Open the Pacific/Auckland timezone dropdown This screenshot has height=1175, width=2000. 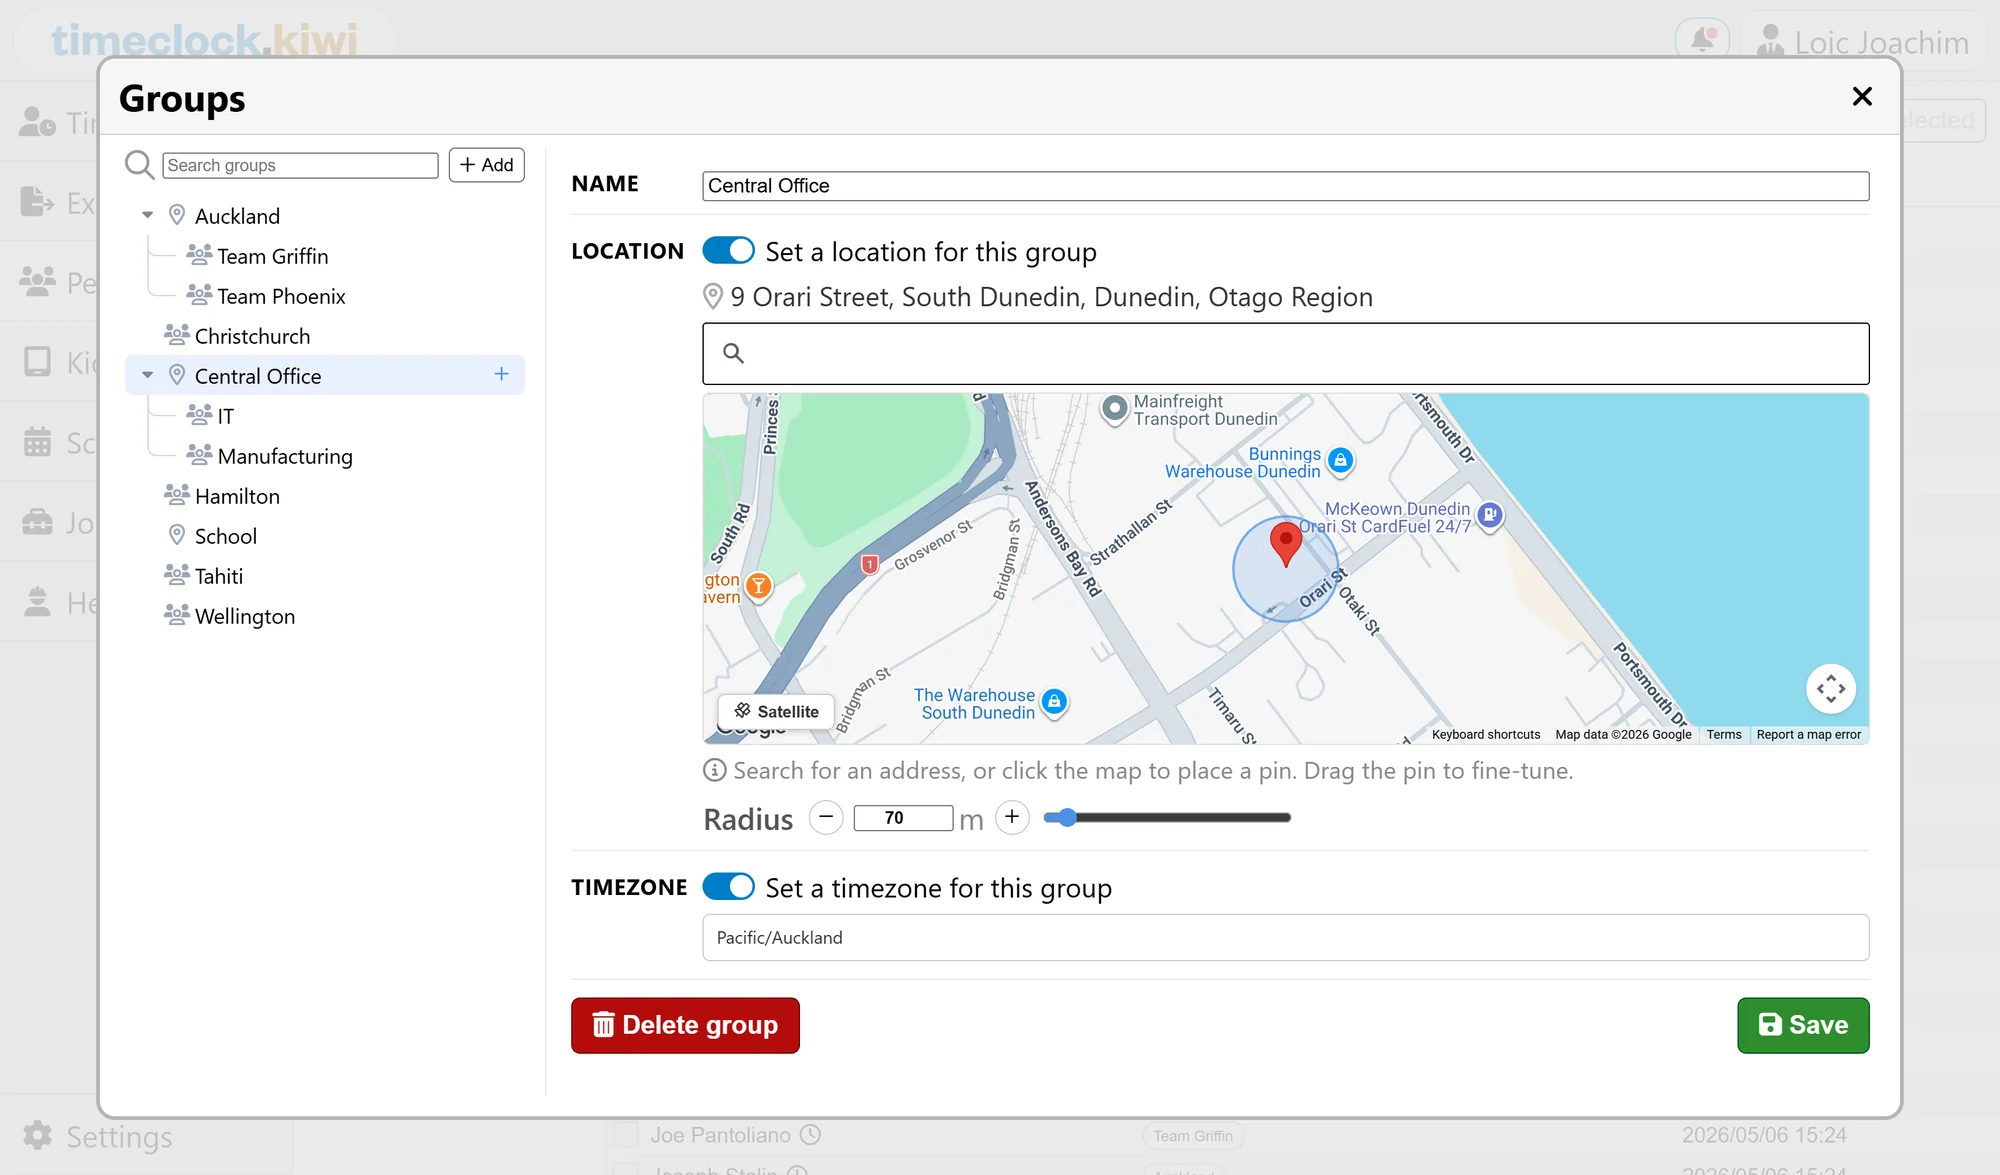click(x=1285, y=938)
